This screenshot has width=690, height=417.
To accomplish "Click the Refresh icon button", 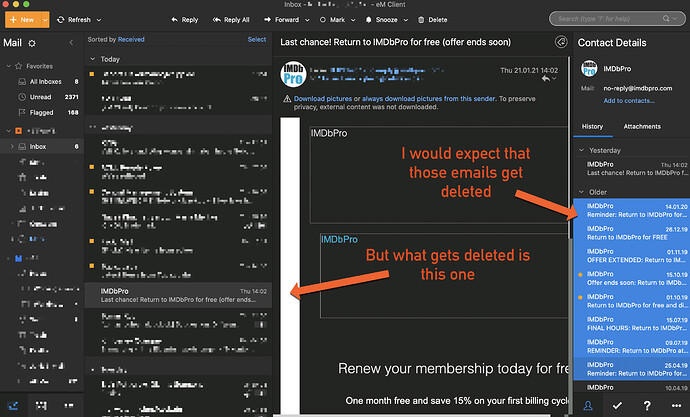I will (61, 20).
